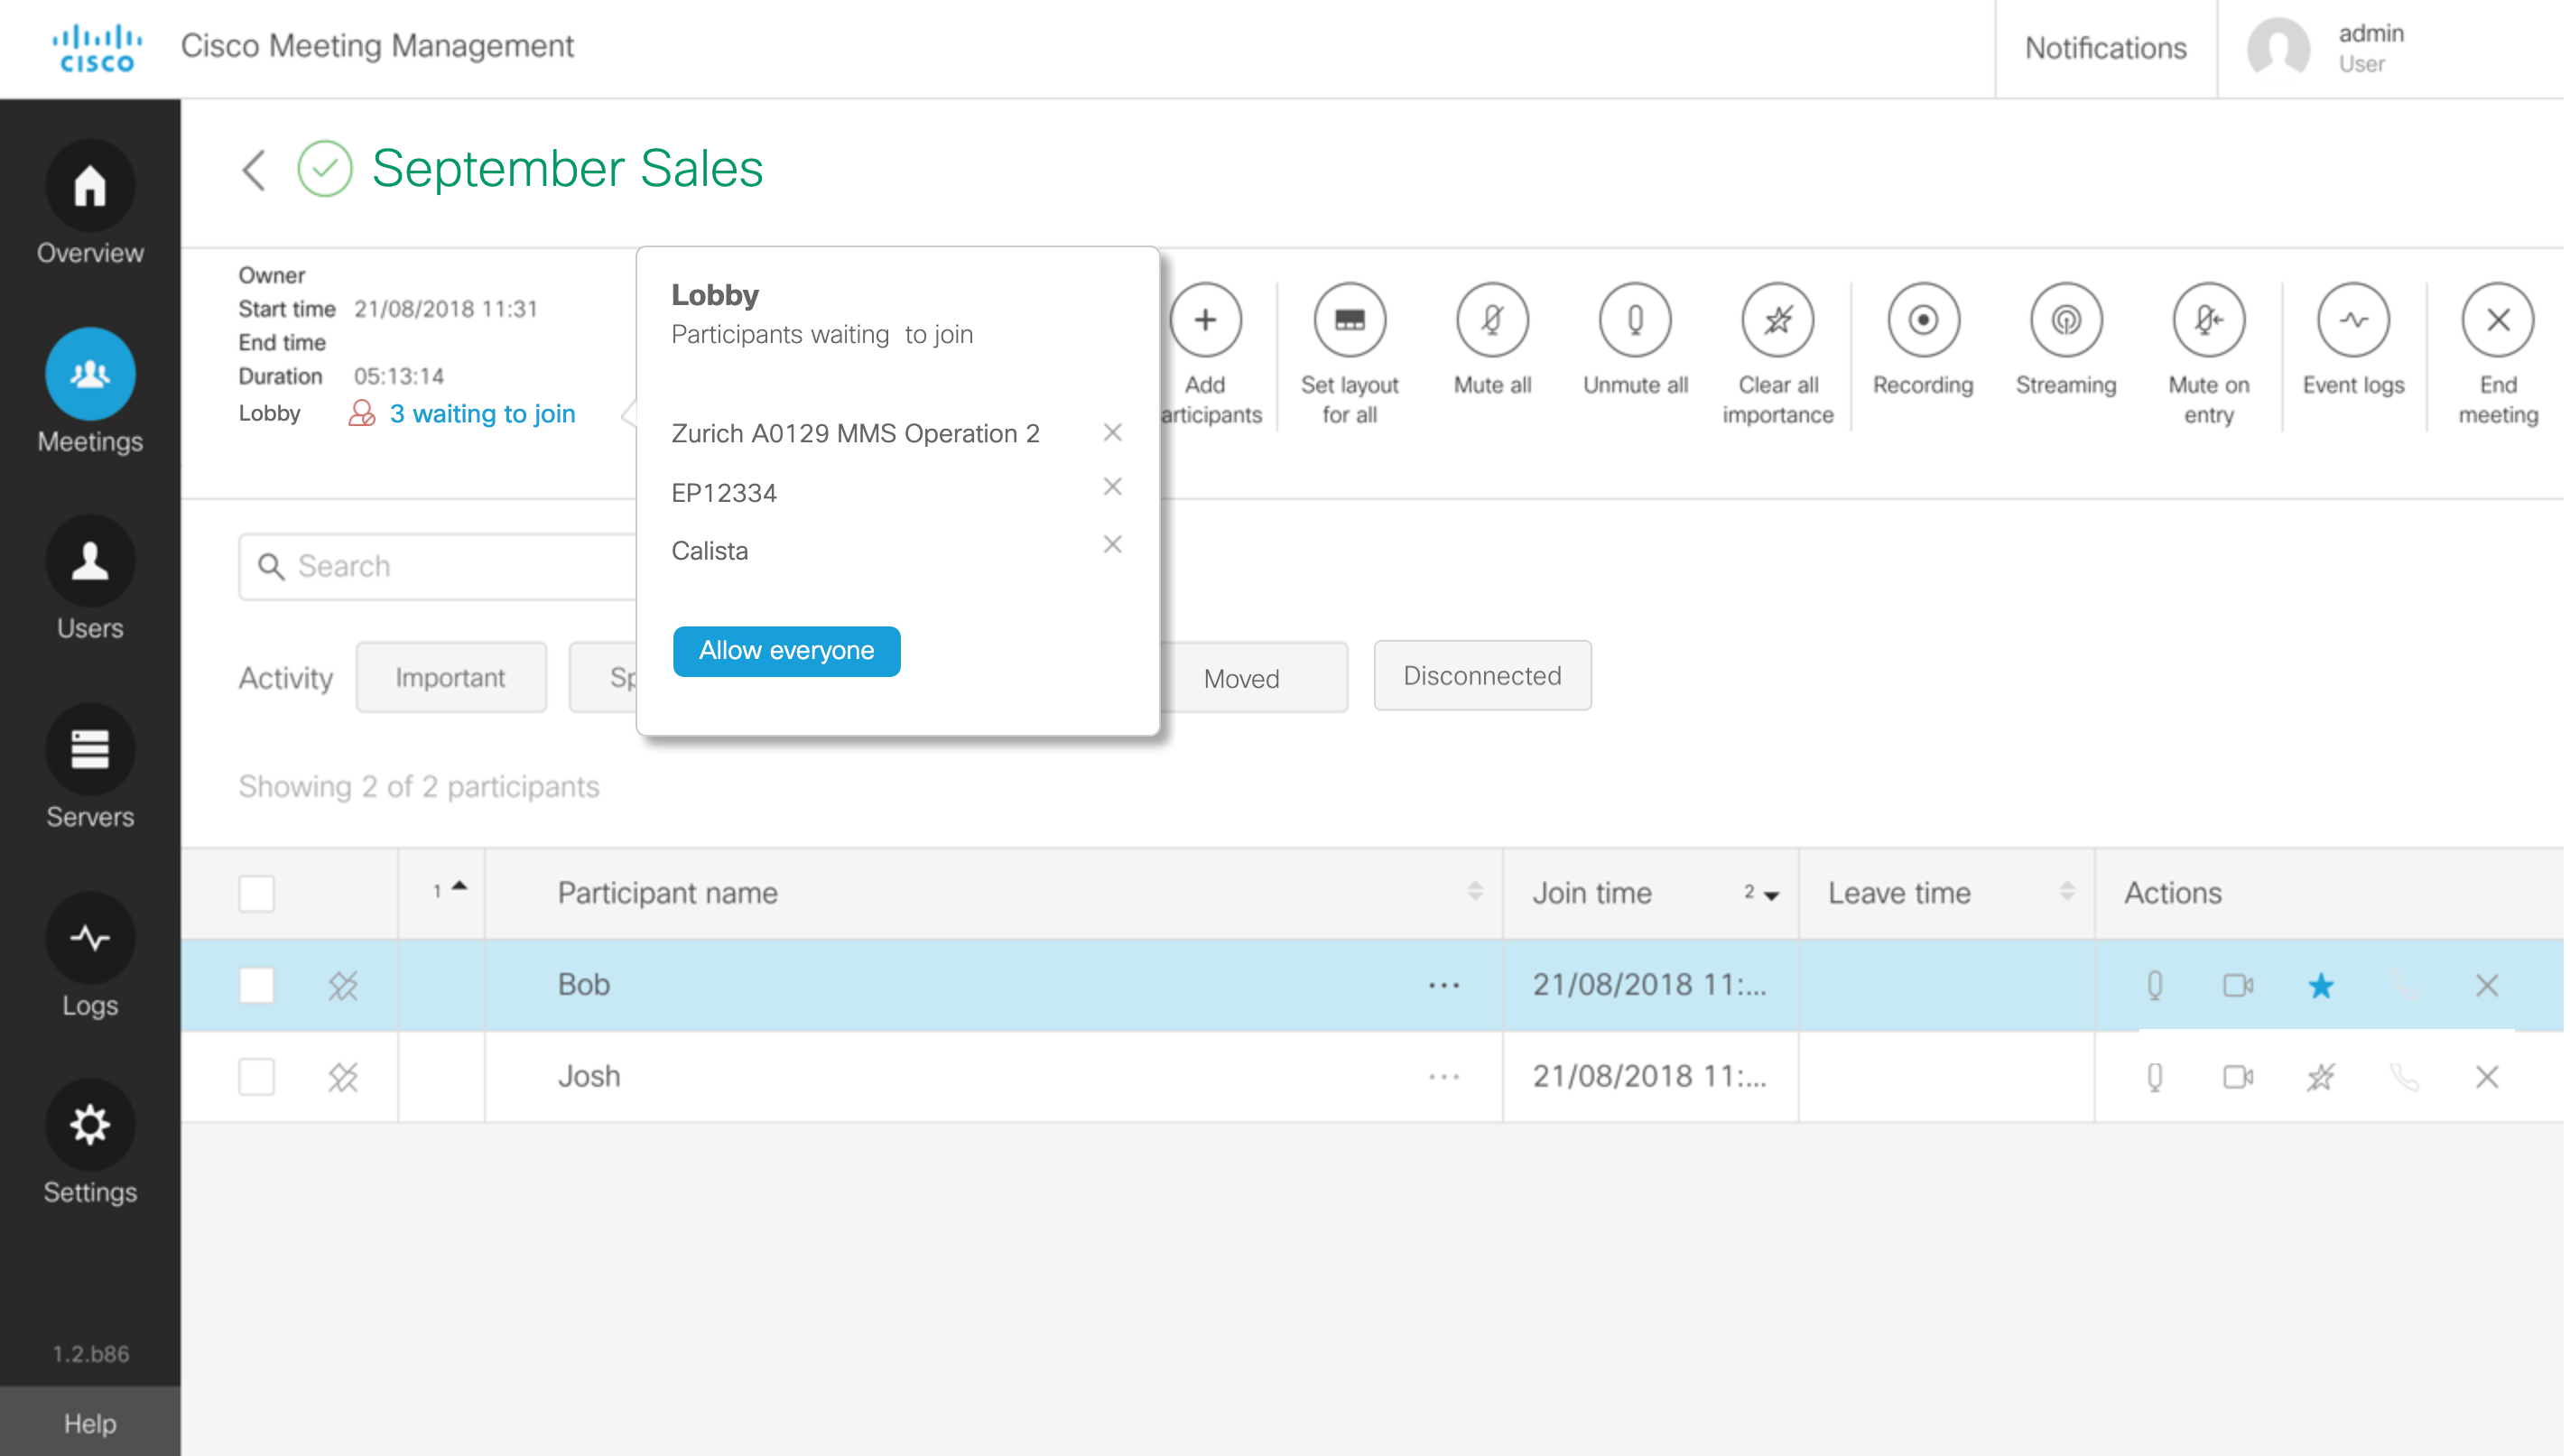The image size is (2570, 1456).
Task: Toggle Josh's video camera
Action: pyautogui.click(x=2238, y=1077)
